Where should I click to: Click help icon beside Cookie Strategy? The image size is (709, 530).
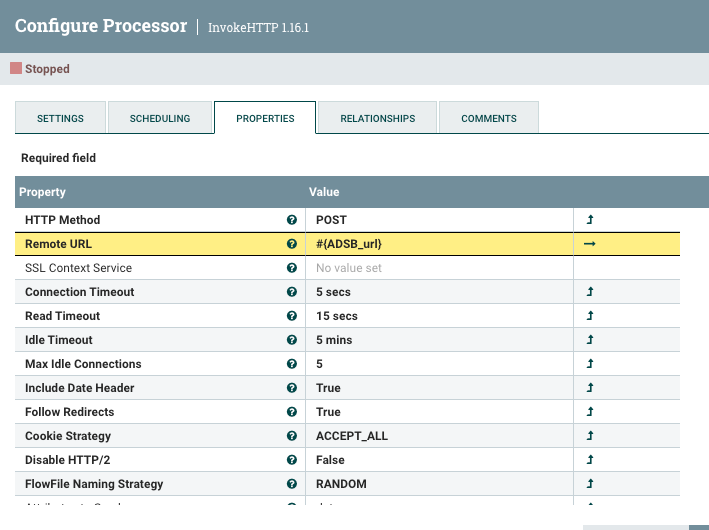coord(292,436)
